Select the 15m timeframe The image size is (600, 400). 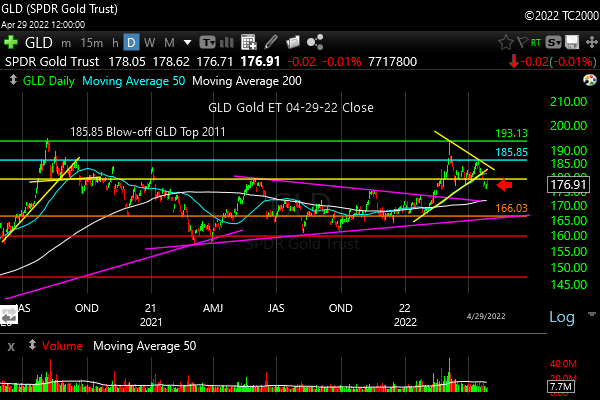[91, 43]
